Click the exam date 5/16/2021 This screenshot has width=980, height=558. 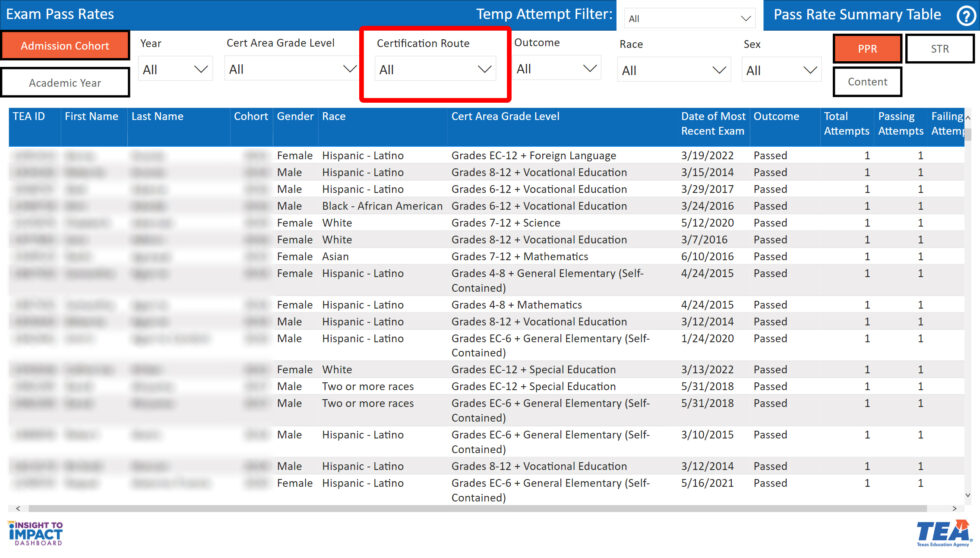pos(707,483)
